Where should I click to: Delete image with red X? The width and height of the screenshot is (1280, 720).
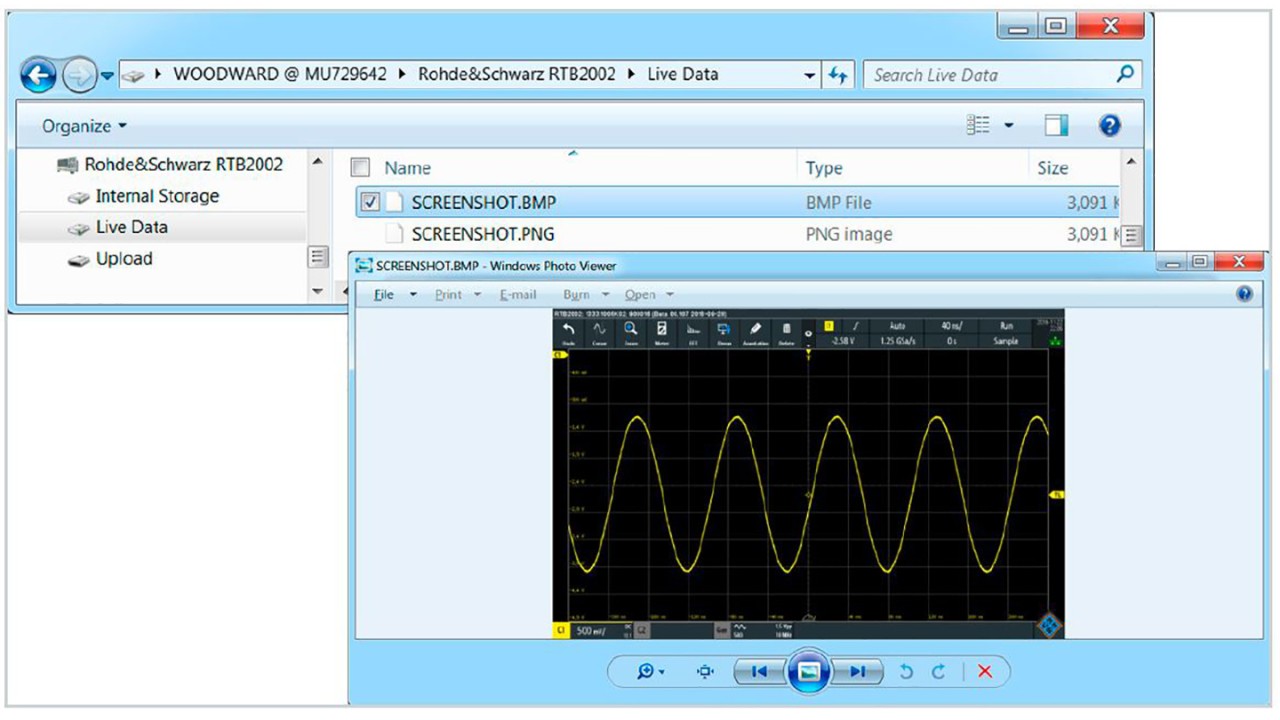[985, 672]
